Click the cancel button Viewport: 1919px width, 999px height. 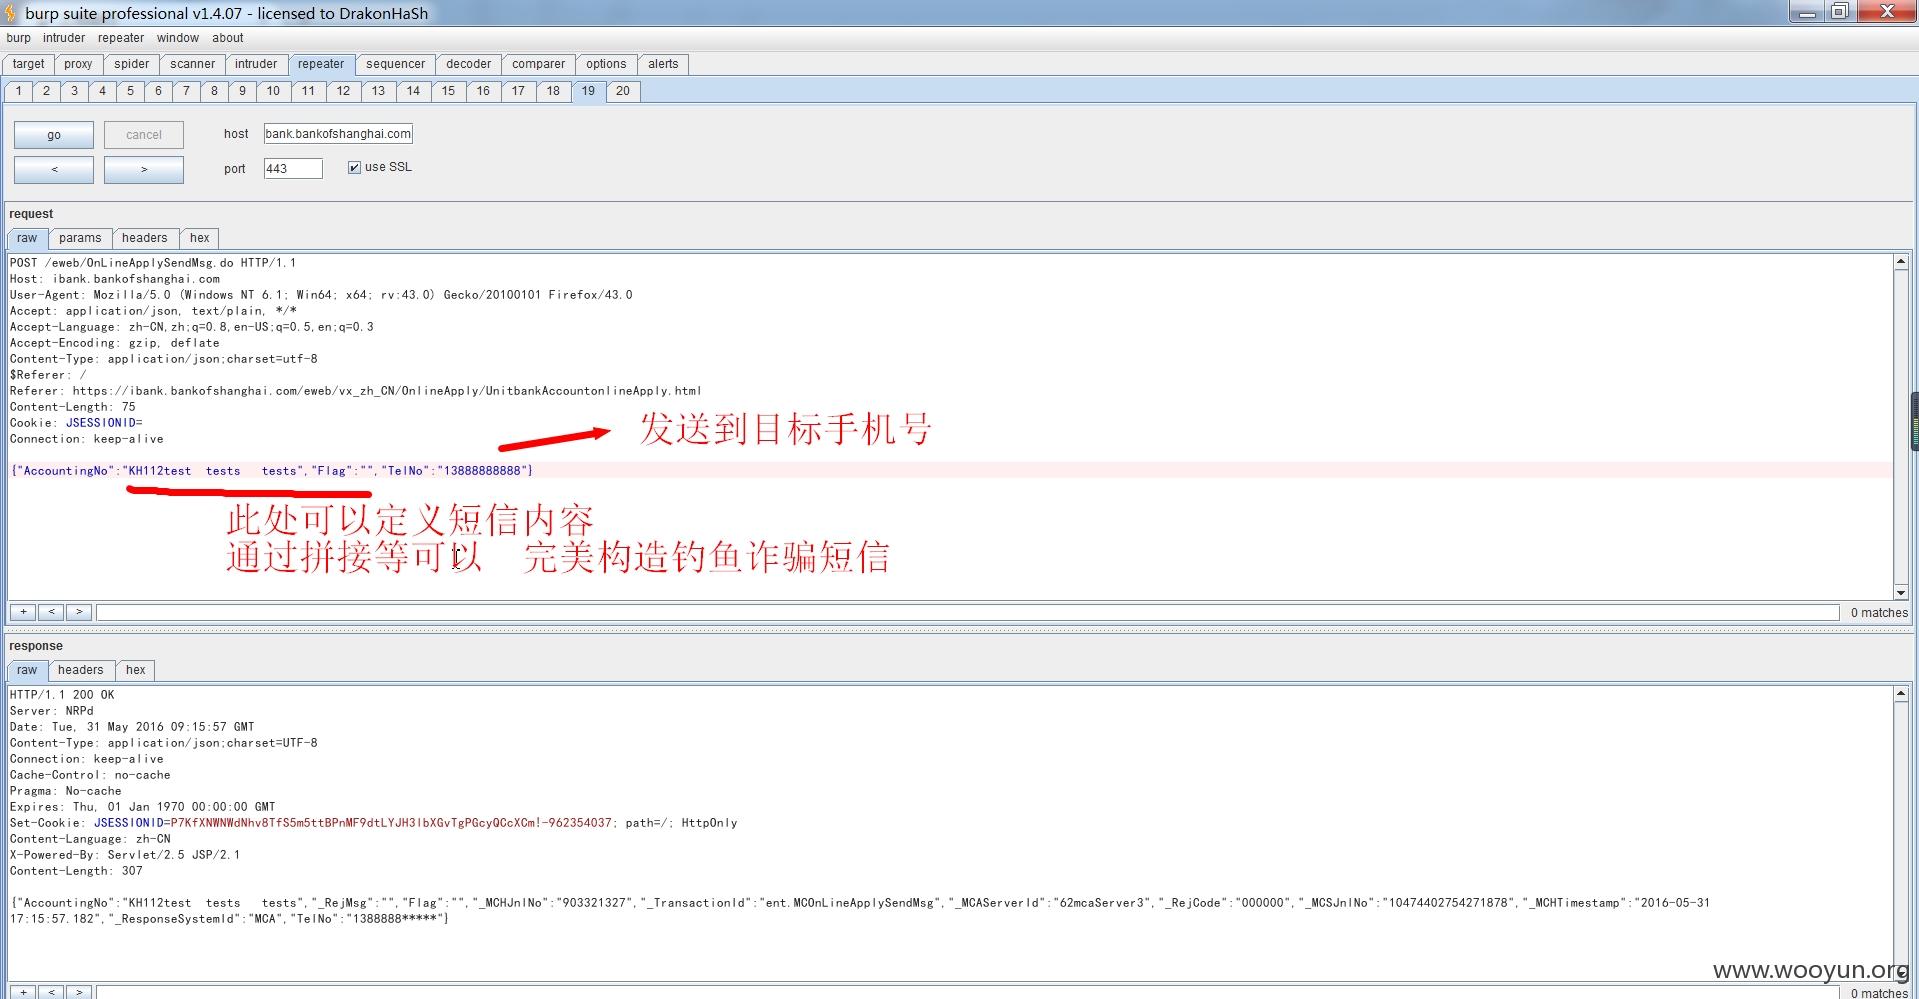point(144,135)
